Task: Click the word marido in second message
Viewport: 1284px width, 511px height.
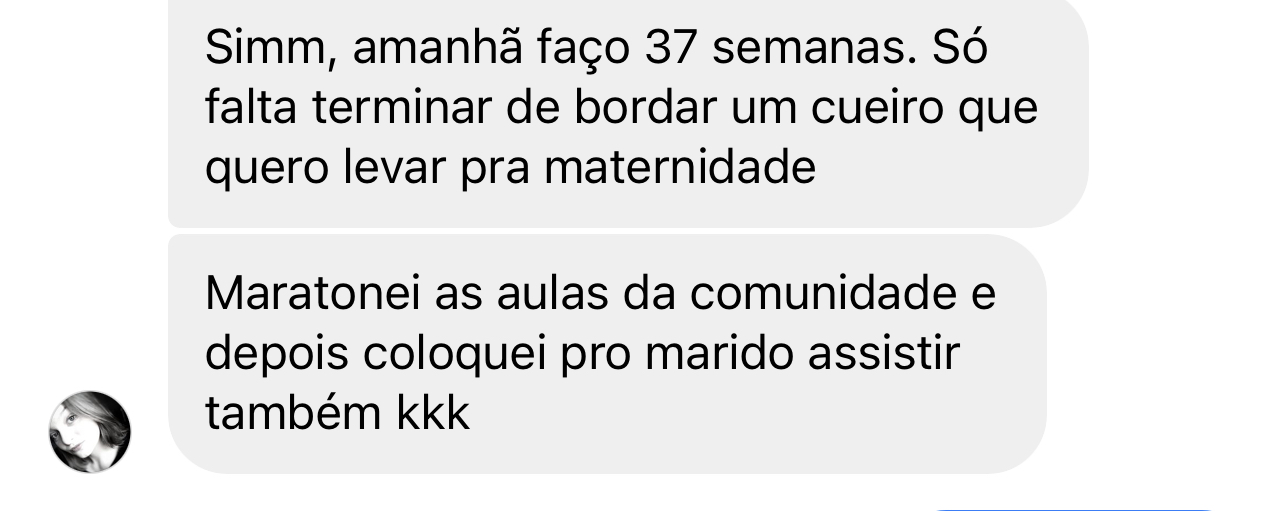Action: coord(720,353)
